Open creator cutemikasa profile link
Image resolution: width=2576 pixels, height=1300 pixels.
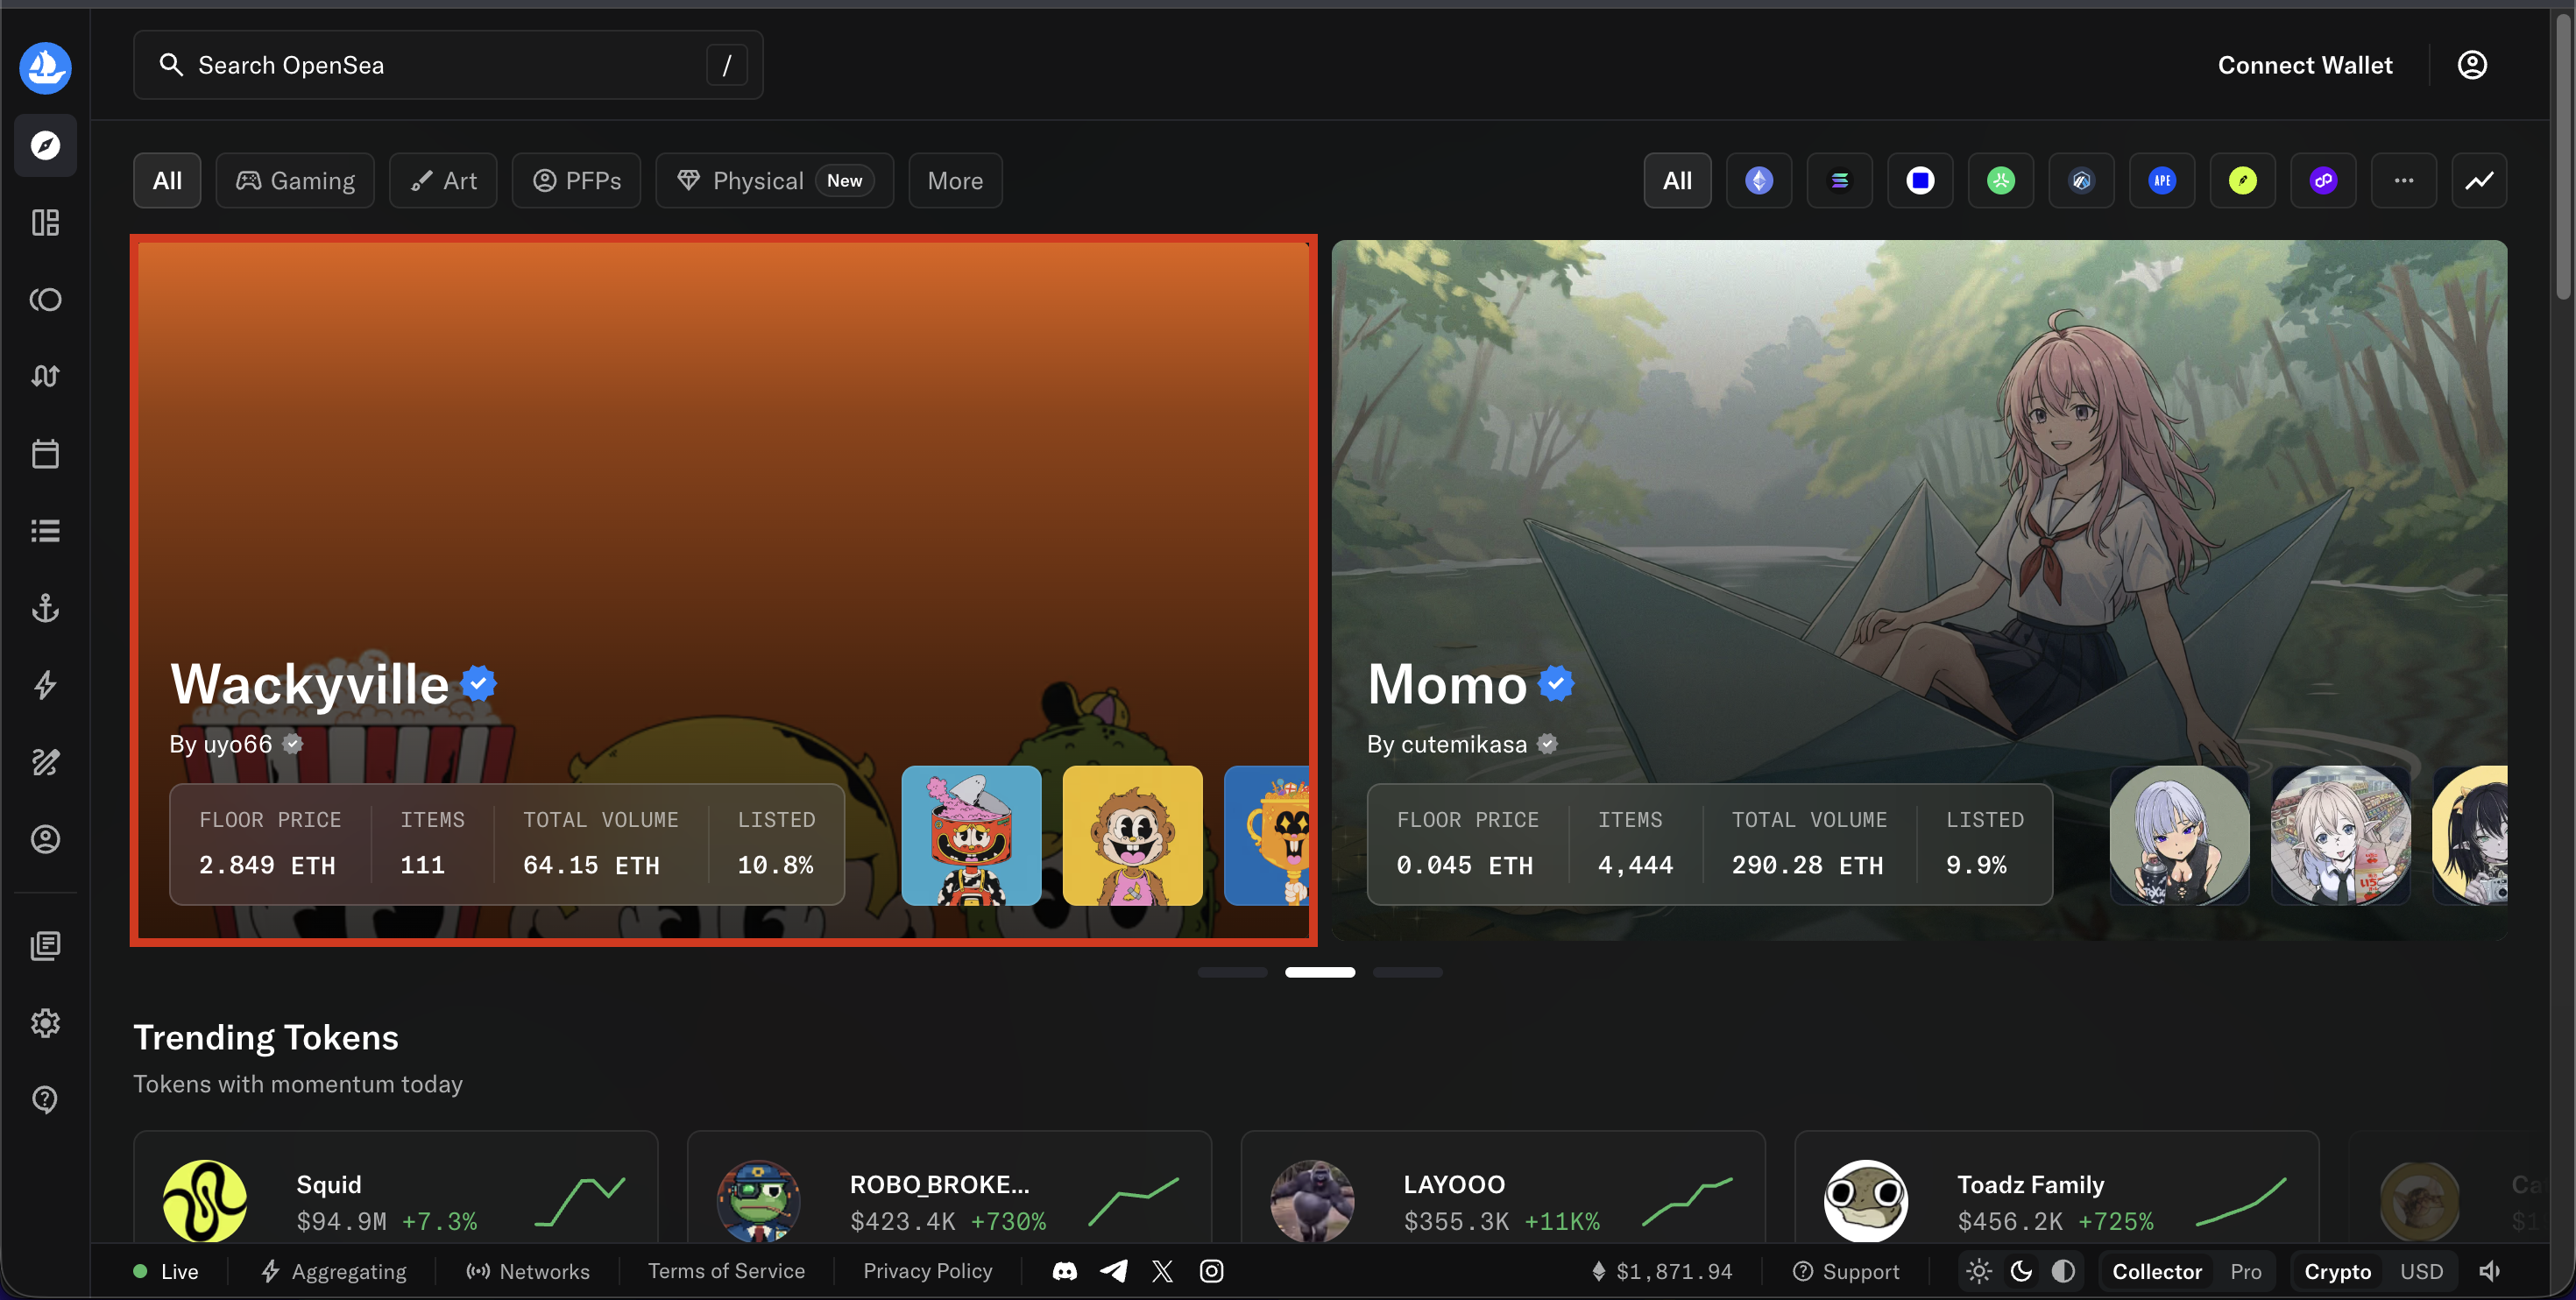coord(1464,744)
